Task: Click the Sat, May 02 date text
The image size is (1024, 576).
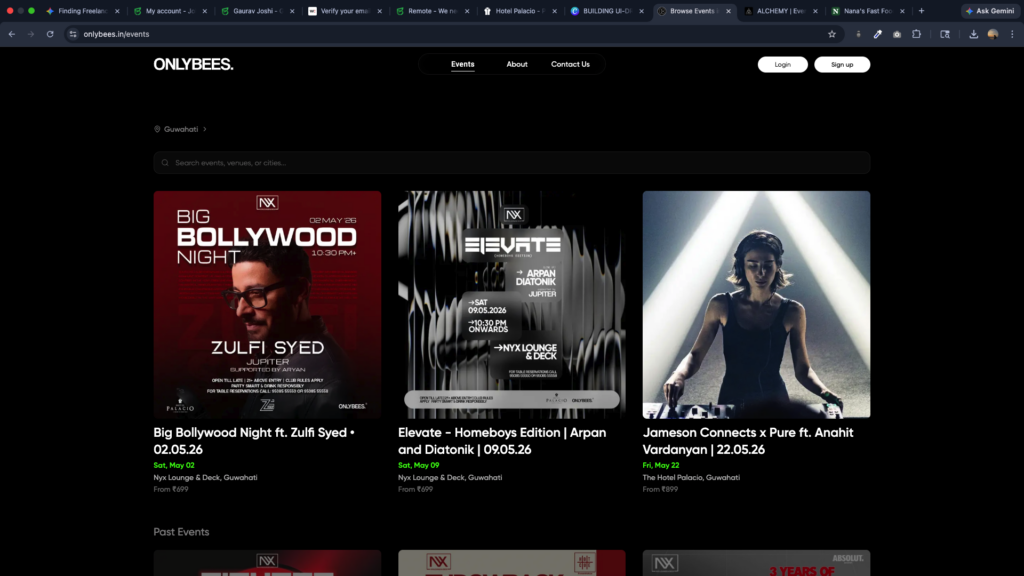Action: pyautogui.click(x=174, y=465)
